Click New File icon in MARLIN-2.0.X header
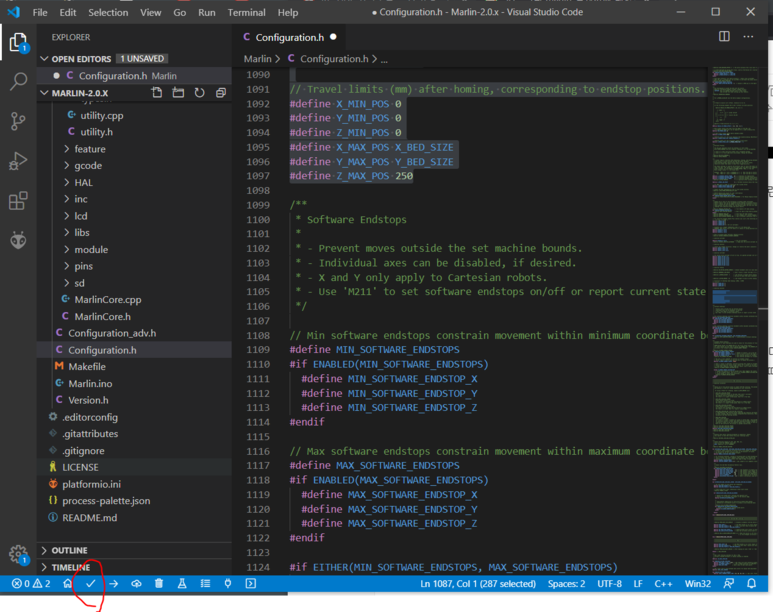The width and height of the screenshot is (773, 612). [x=157, y=93]
